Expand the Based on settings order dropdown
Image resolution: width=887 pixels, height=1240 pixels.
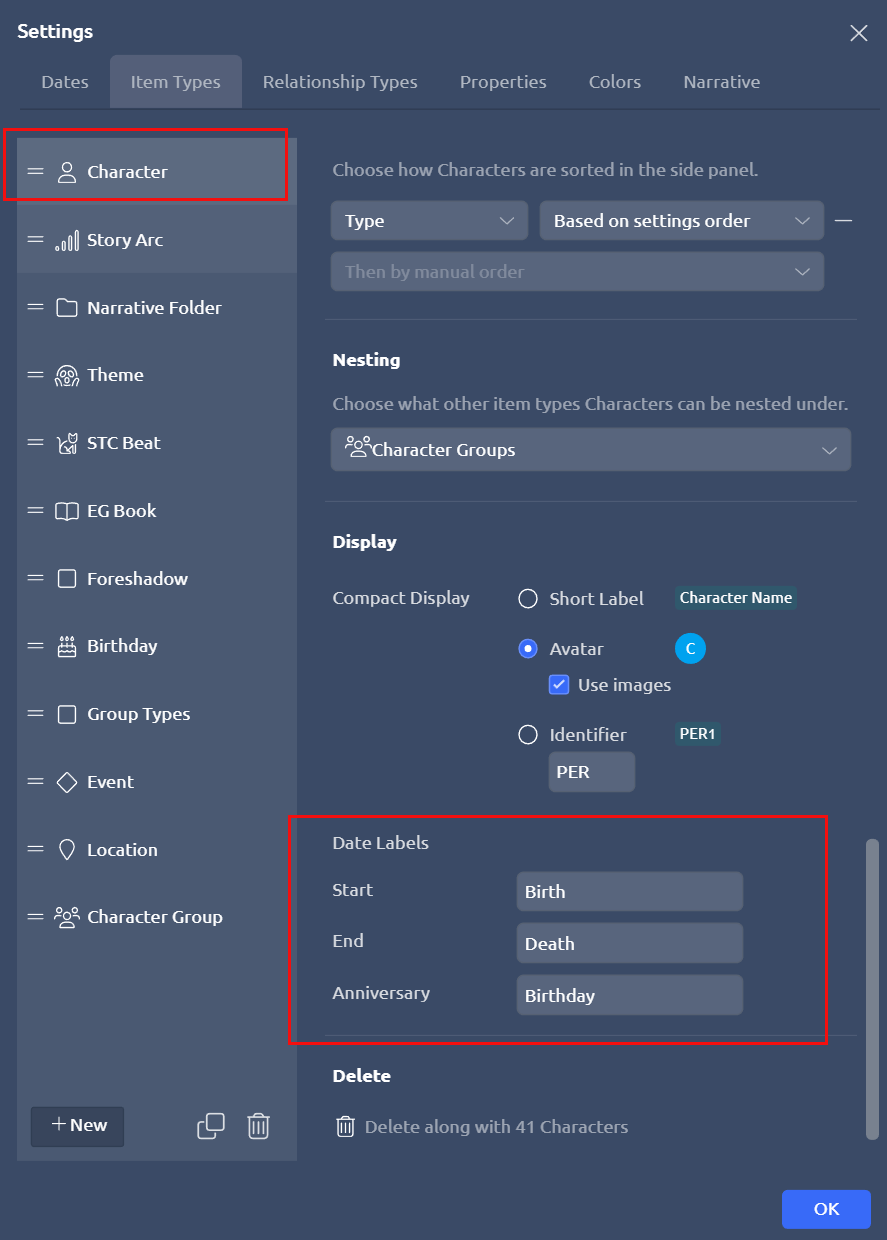pyautogui.click(x=681, y=221)
